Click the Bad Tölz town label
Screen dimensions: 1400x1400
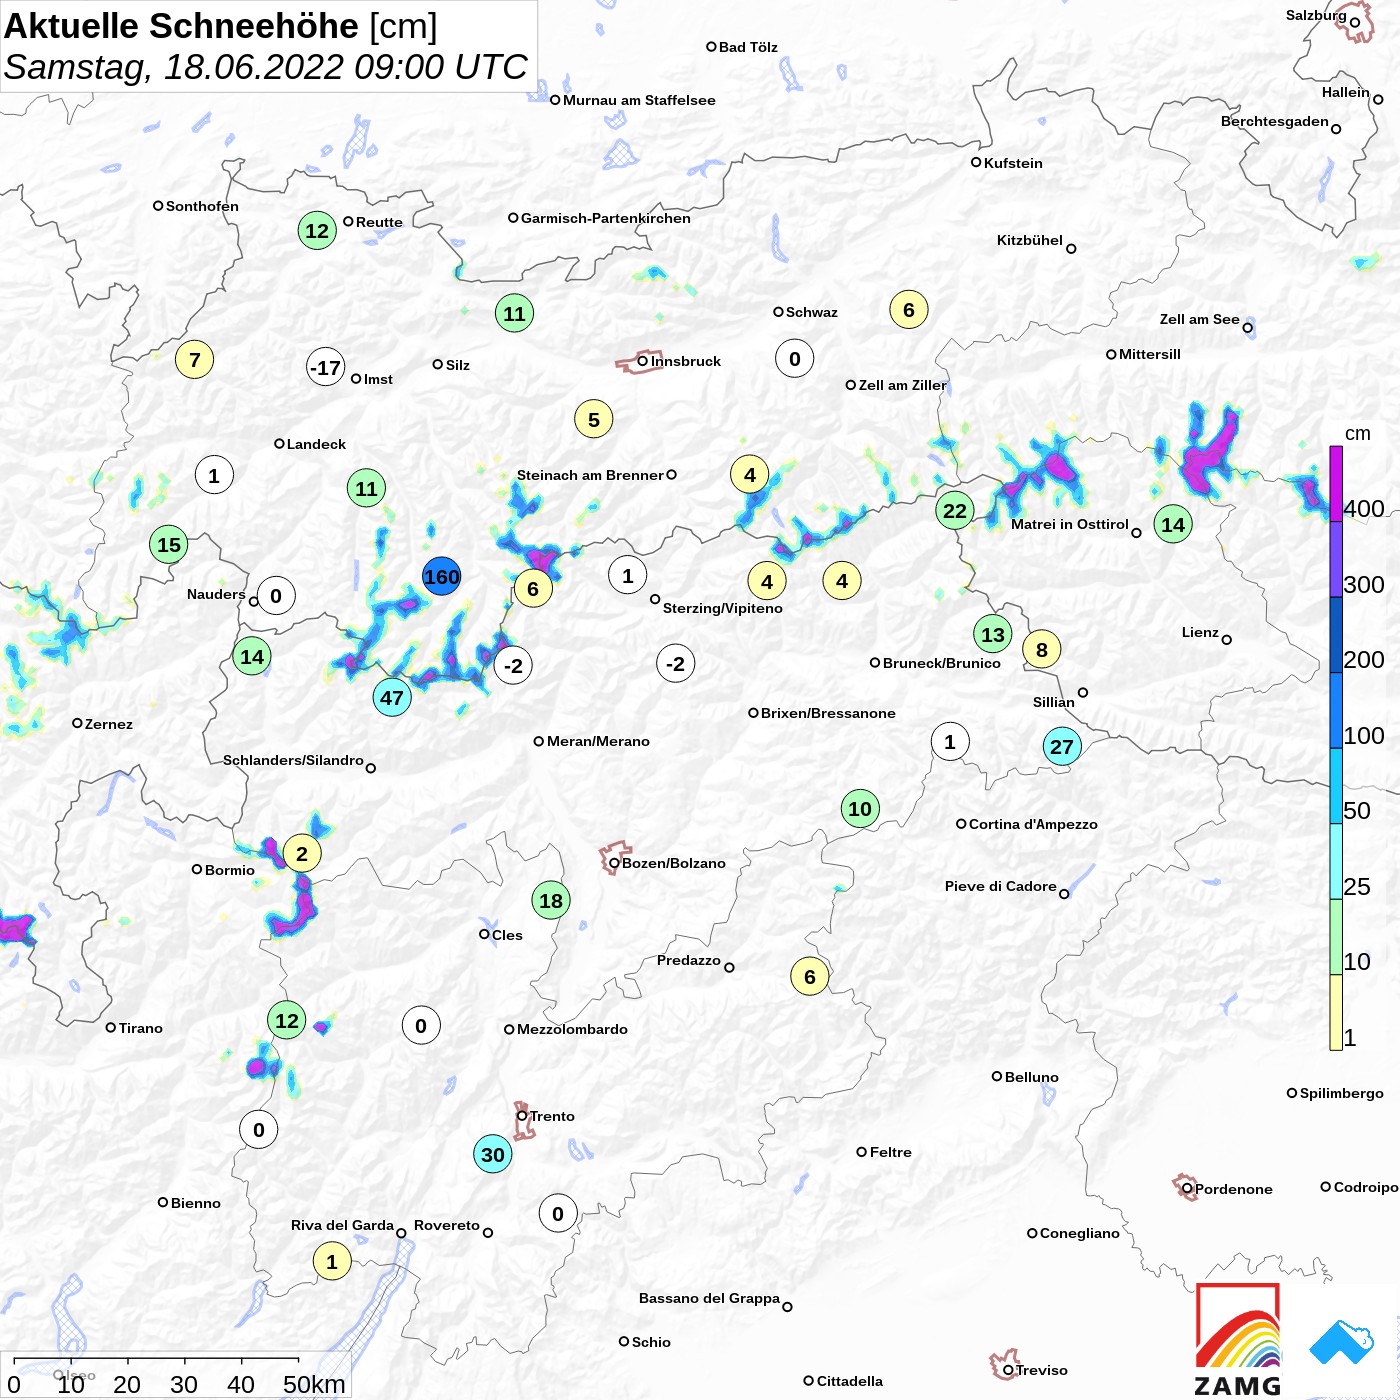tap(748, 47)
